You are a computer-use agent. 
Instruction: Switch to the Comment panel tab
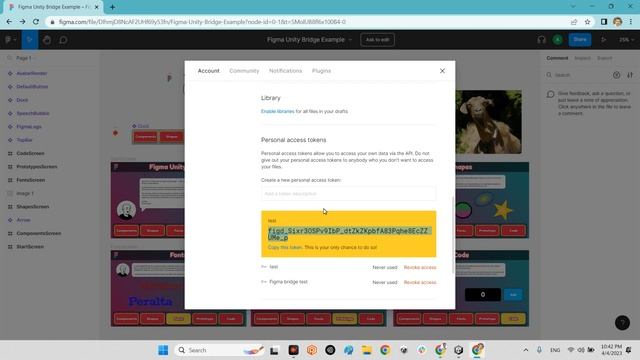coord(557,58)
